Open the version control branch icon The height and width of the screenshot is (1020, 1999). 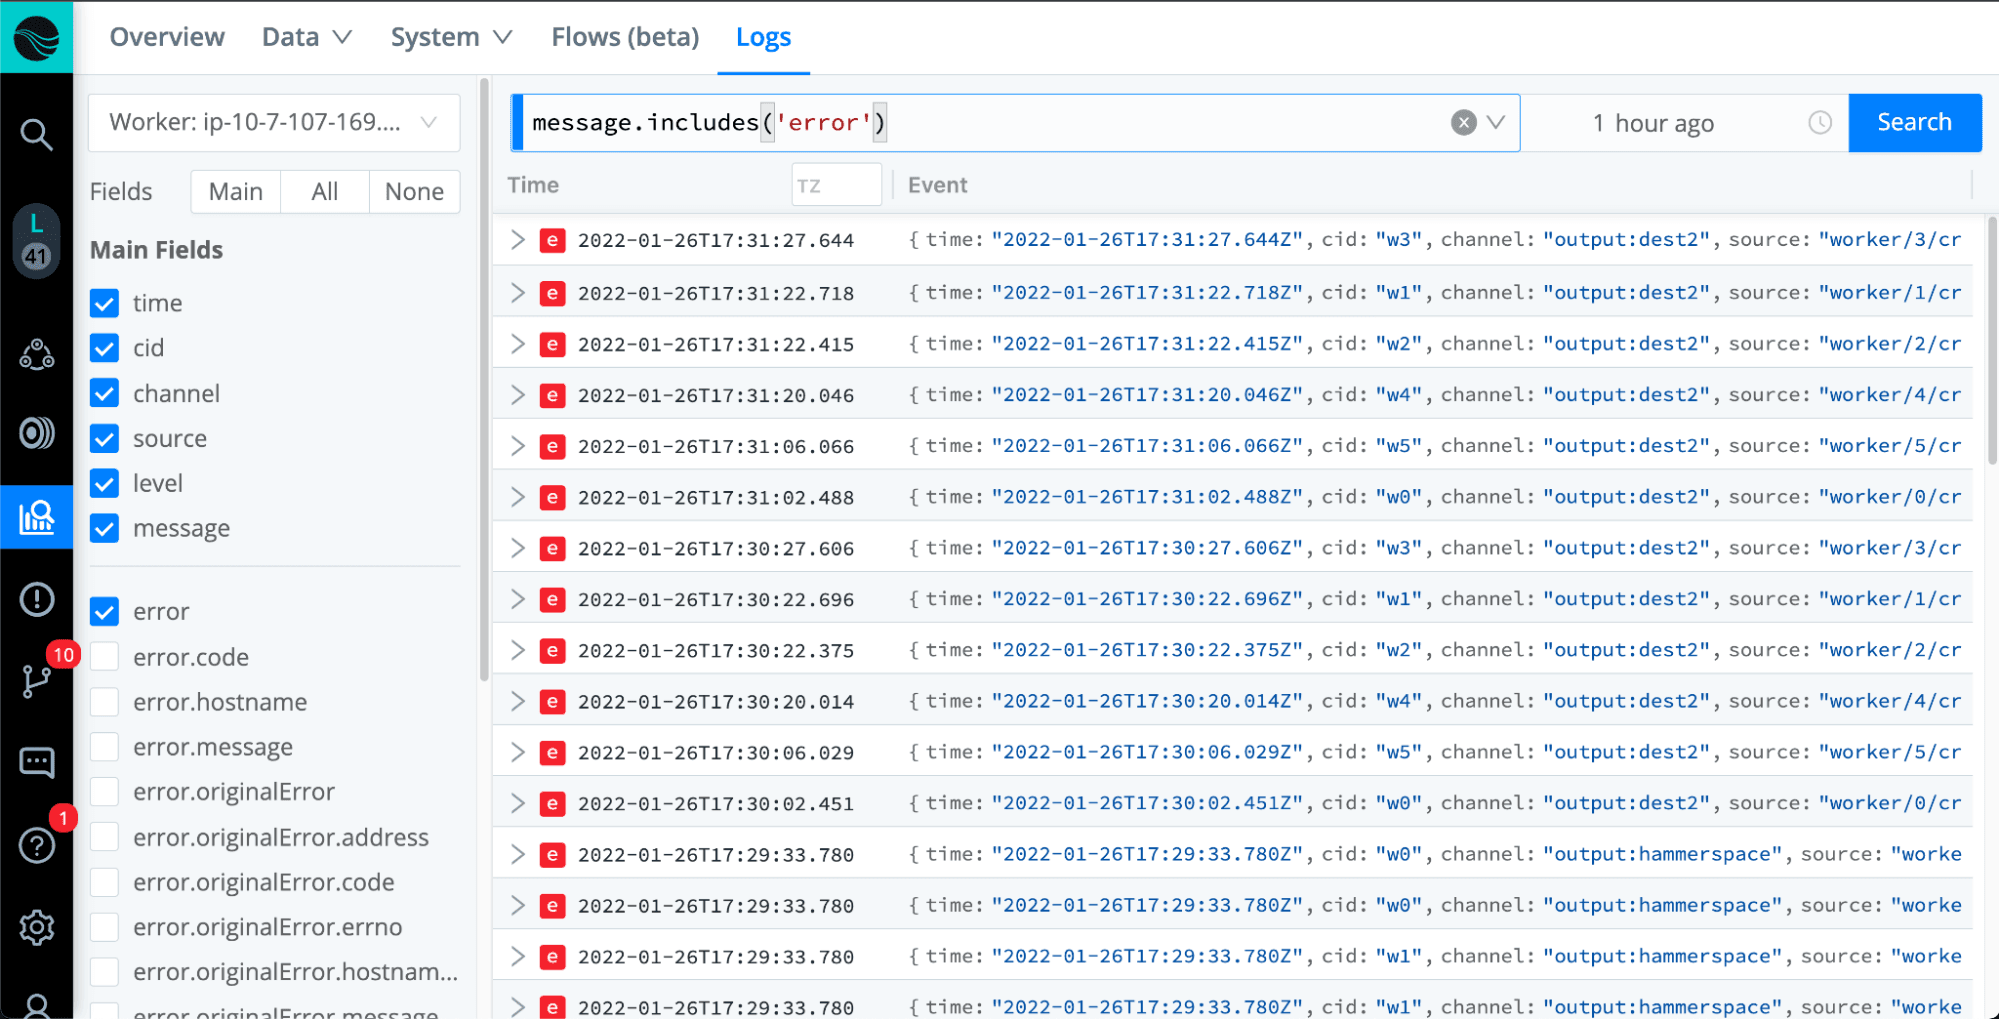37,681
